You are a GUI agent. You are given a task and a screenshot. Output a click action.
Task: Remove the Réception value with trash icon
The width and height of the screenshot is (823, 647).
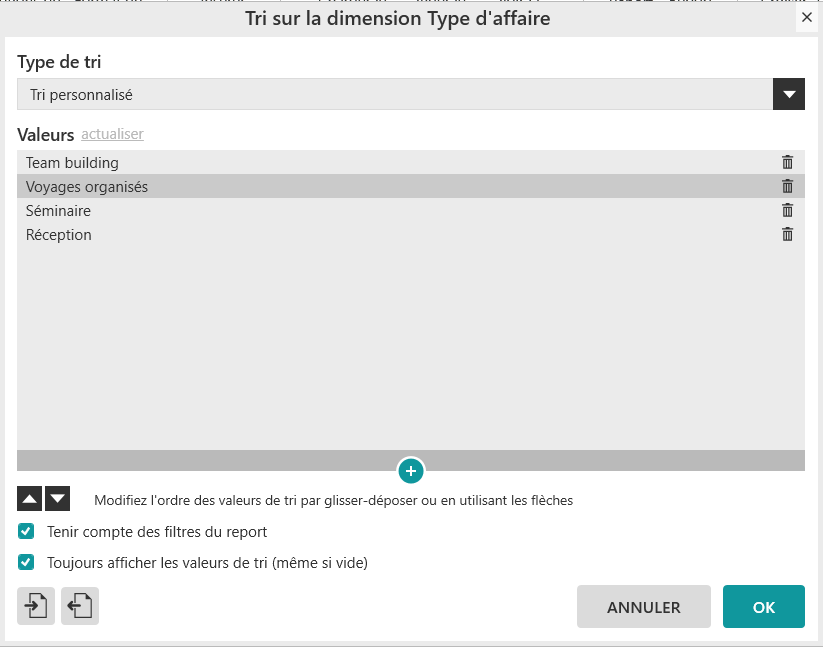click(x=787, y=234)
